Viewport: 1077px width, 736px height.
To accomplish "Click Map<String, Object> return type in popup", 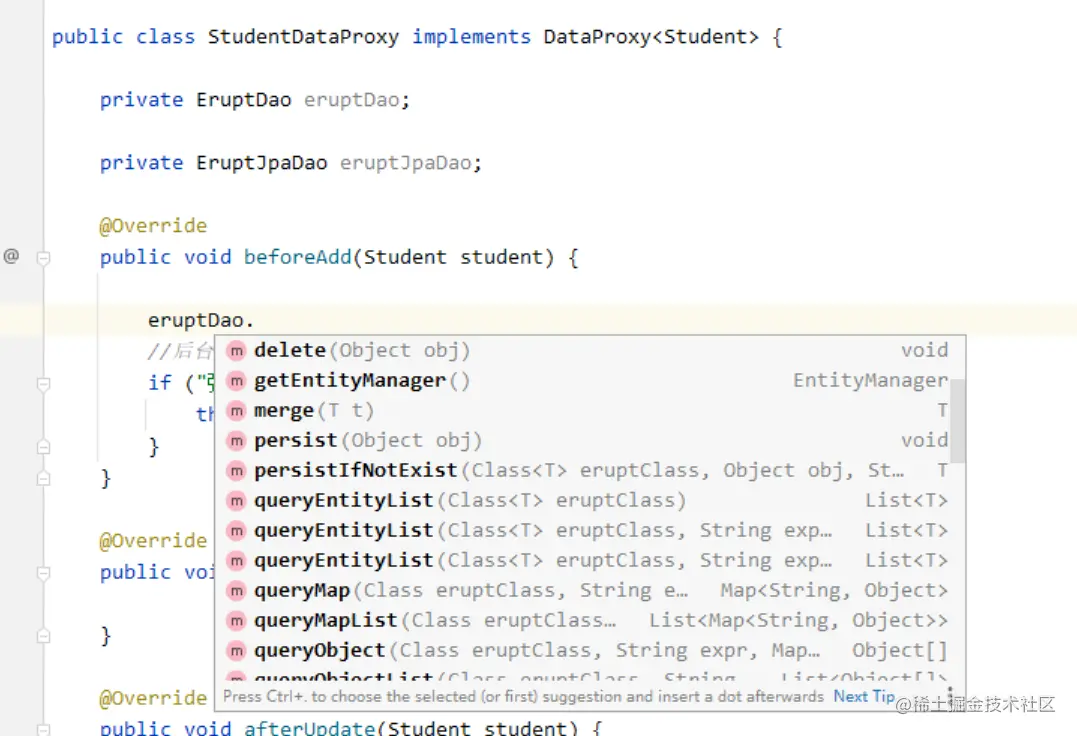I will coord(834,590).
